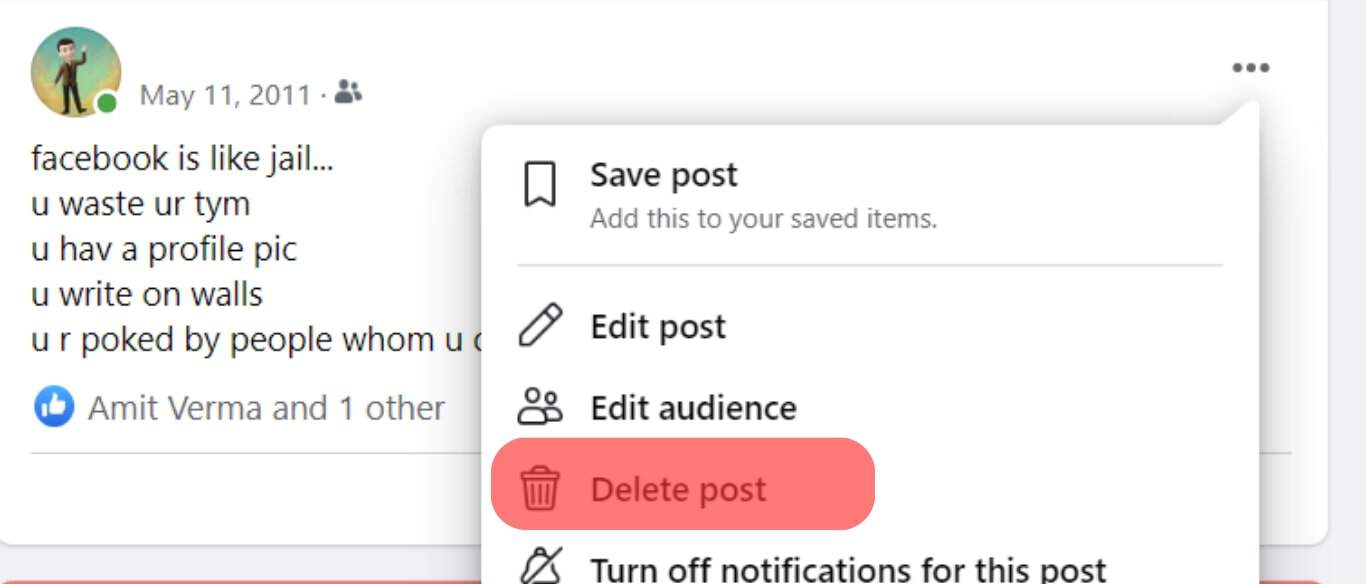Open the three-dot post options menu
1366x584 pixels.
pyautogui.click(x=1251, y=68)
